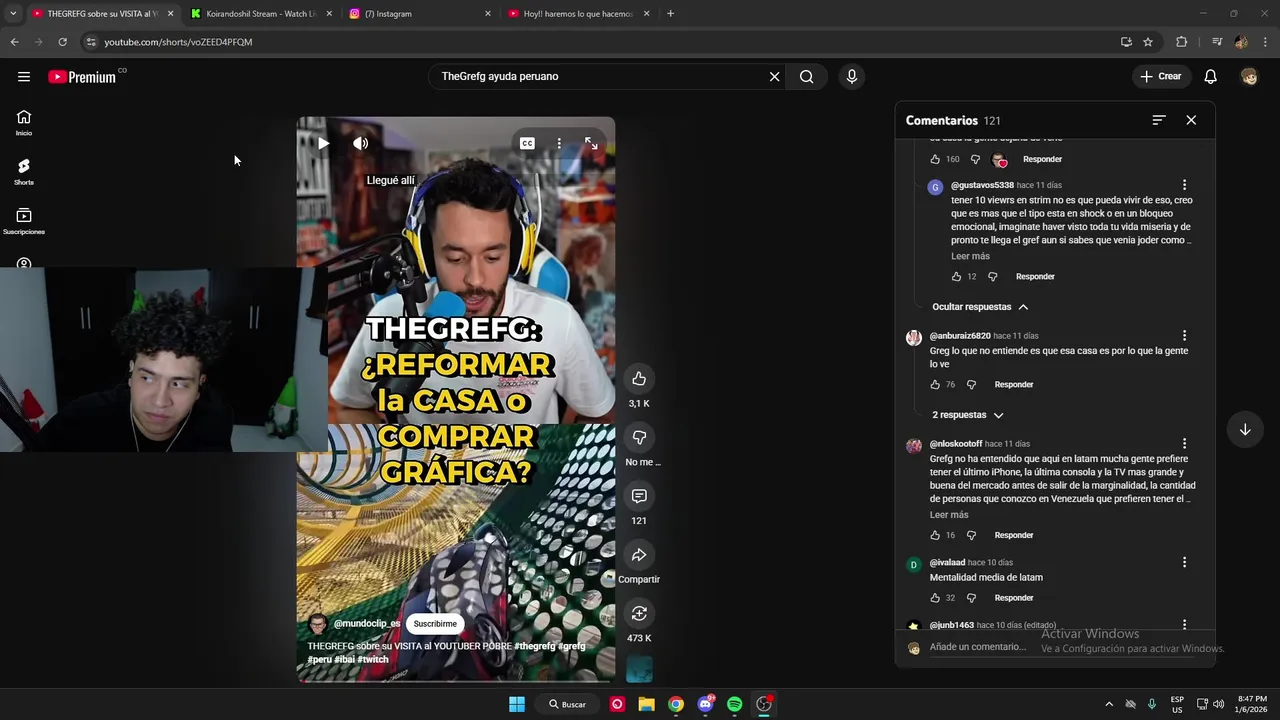Screen dimensions: 1280x720
Task: Like @gustavos5338's comment with 12 likes
Action: pos(956,277)
